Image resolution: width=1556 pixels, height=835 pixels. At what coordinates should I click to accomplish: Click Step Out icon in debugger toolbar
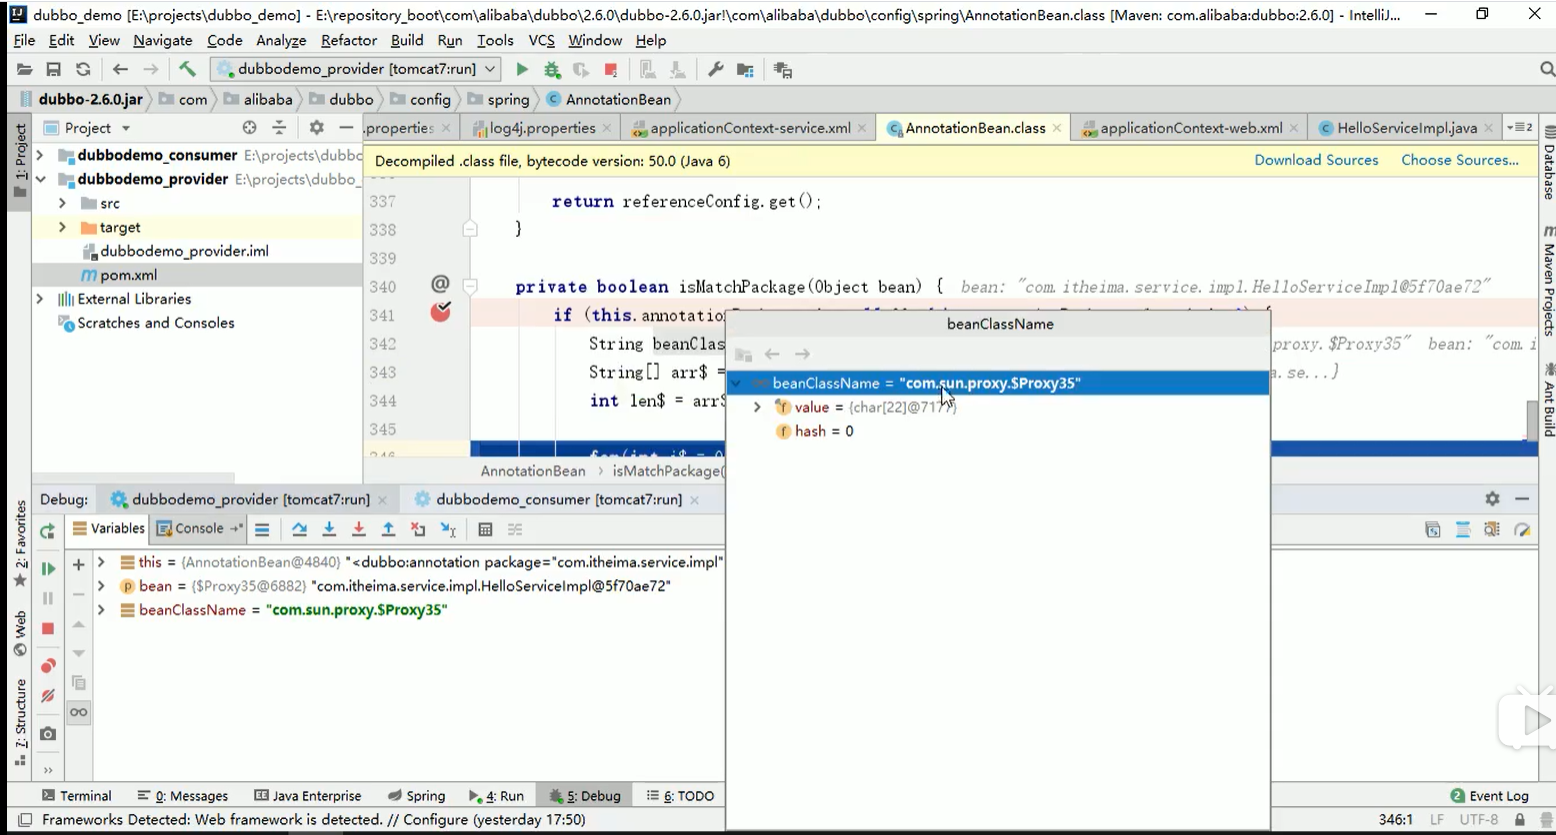[389, 529]
